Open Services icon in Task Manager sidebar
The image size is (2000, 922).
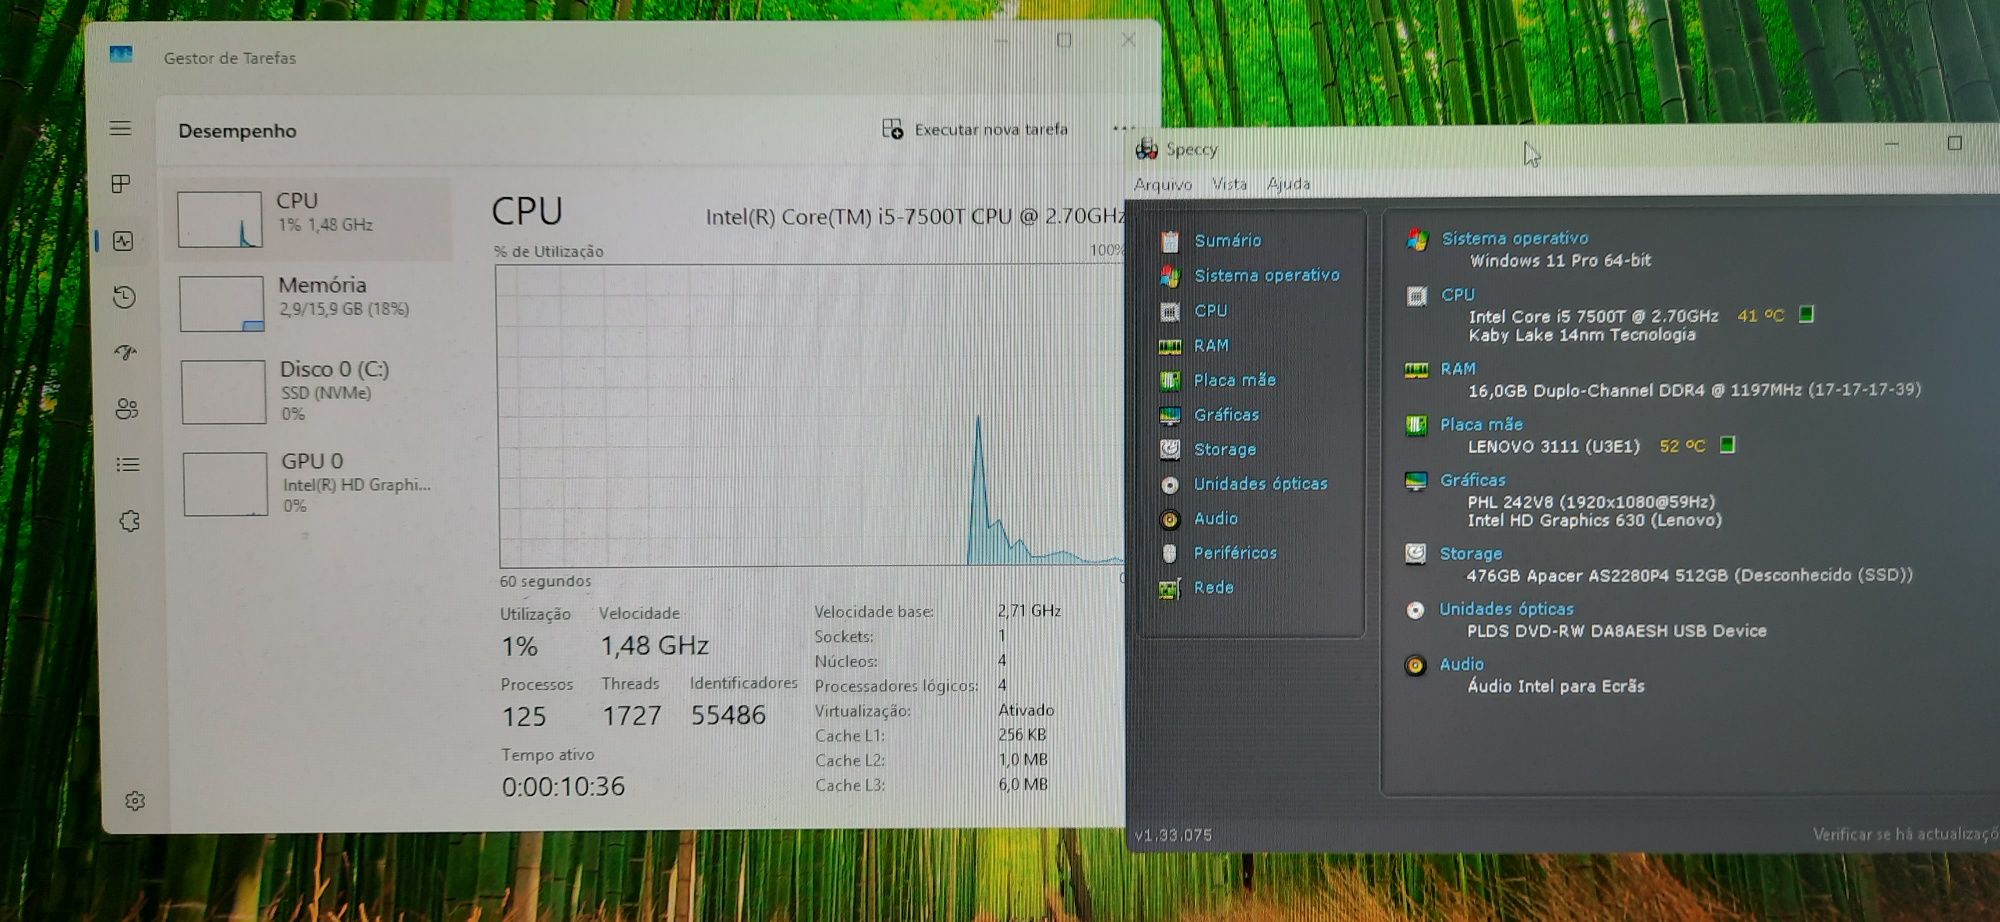tap(130, 521)
